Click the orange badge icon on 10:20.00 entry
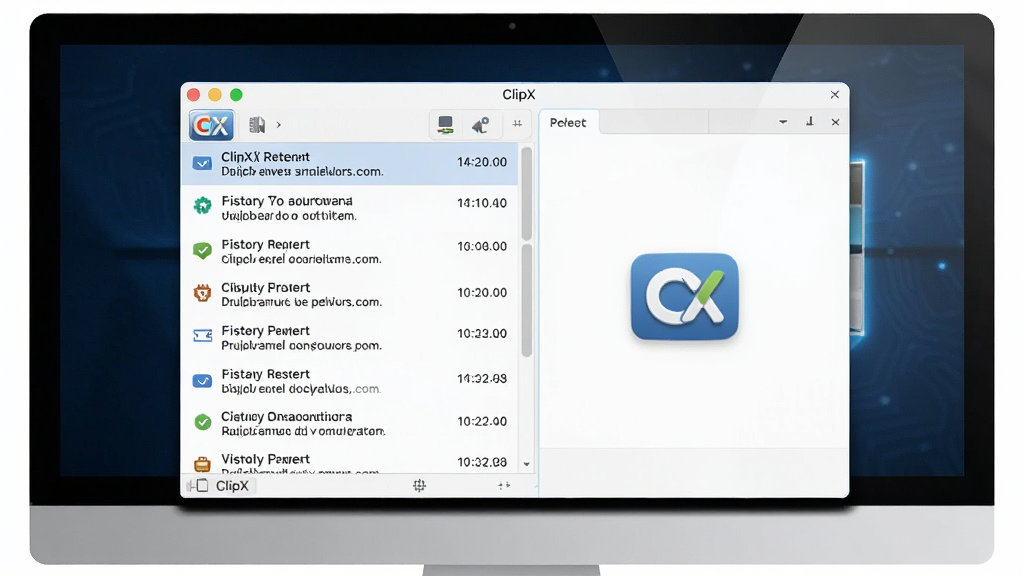1024x576 pixels. click(x=202, y=293)
